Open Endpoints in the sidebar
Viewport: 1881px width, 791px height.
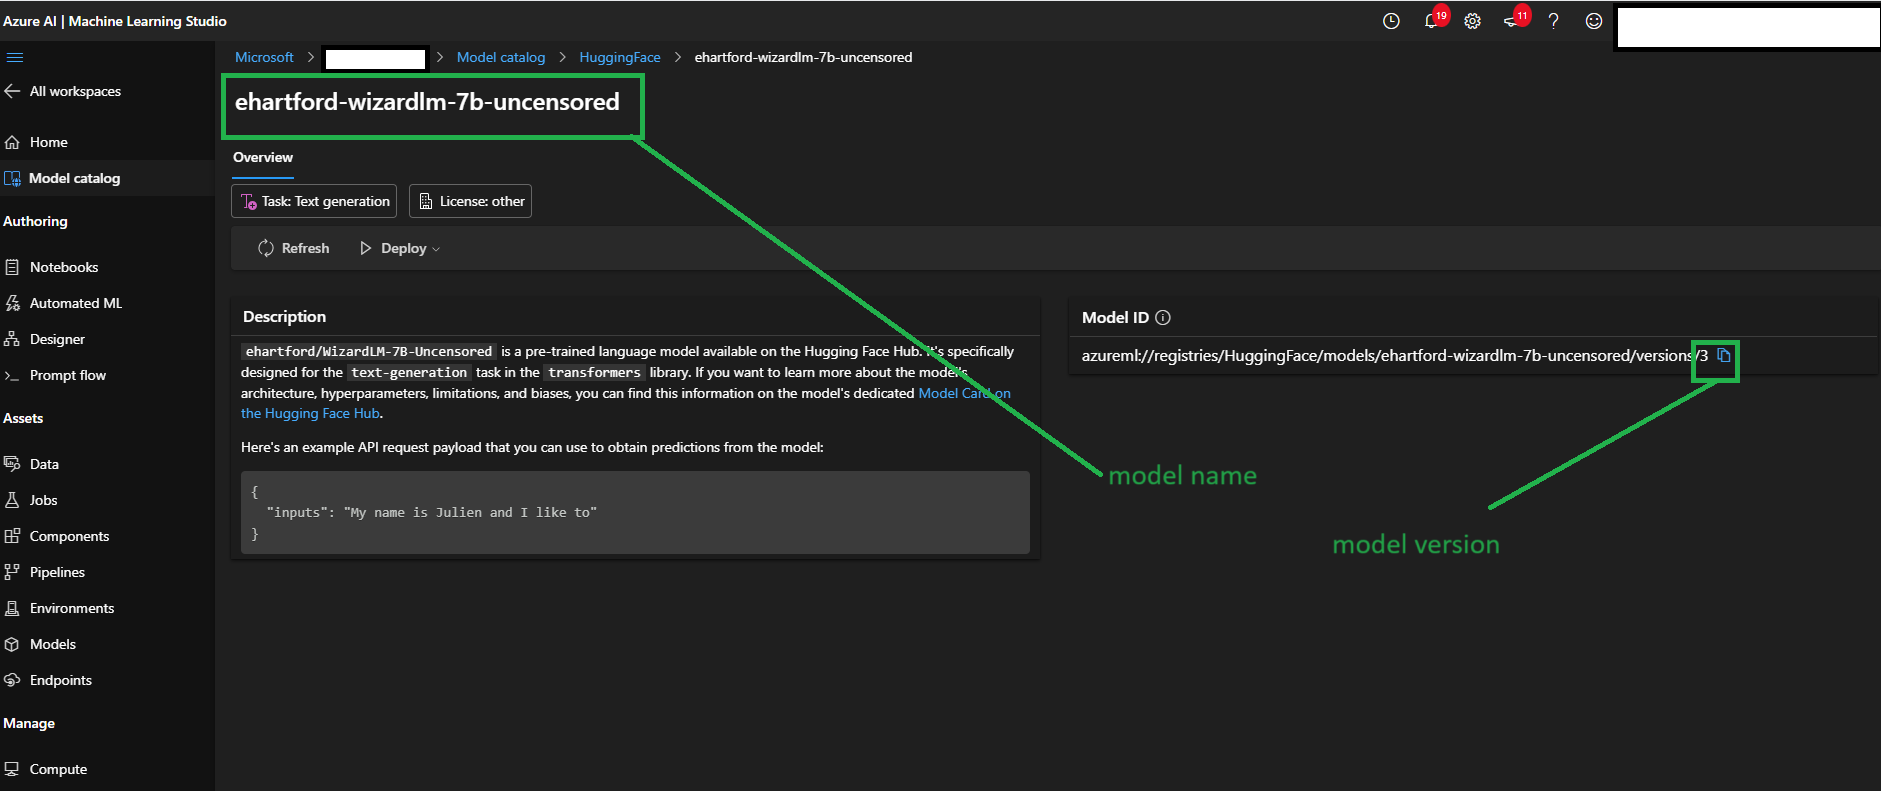48,680
